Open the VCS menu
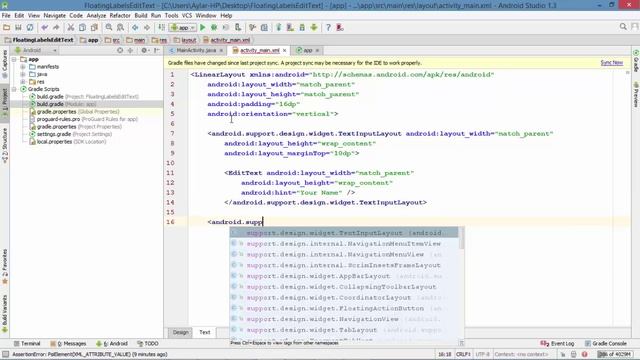640x360 pixels. [187, 16]
